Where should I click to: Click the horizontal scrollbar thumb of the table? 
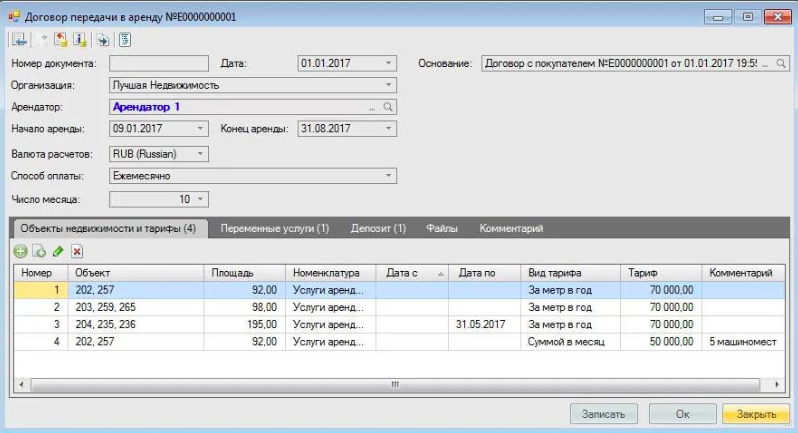[395, 384]
